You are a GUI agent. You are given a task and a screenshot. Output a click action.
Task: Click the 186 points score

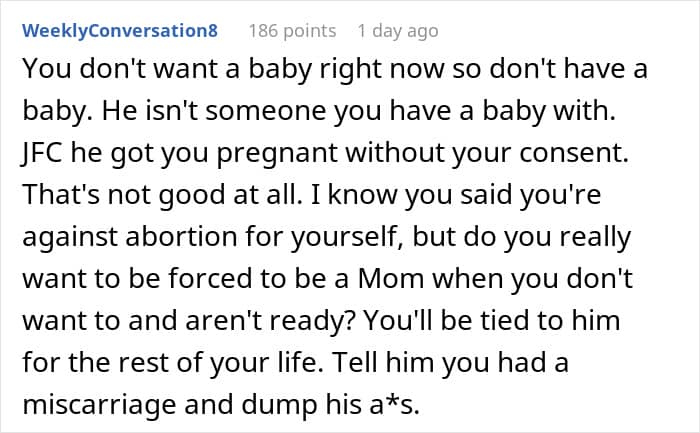coord(291,30)
